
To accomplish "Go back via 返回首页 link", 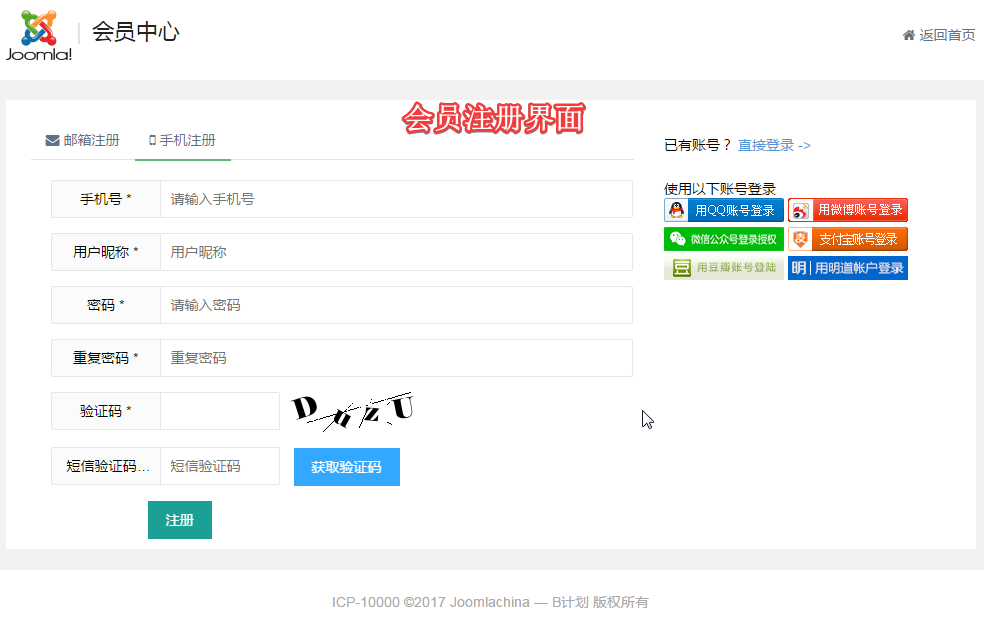I will 947,35.
